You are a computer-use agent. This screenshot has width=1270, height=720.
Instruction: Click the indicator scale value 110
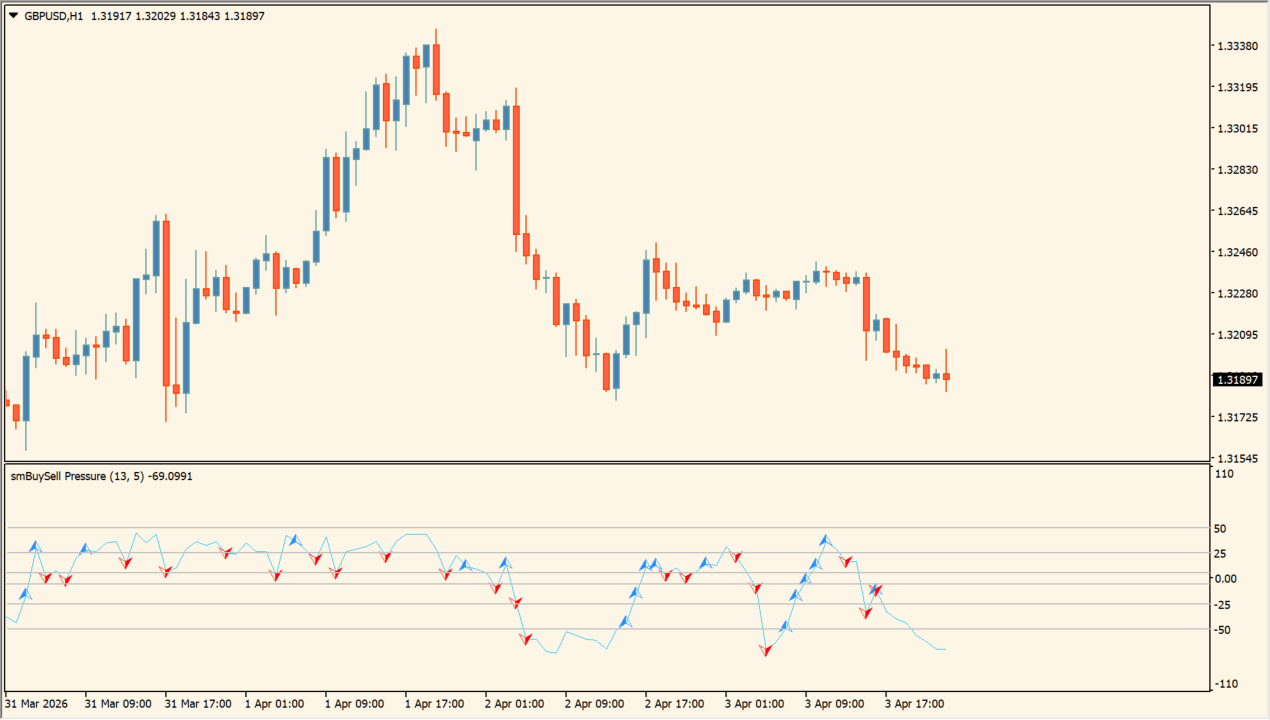pyautogui.click(x=1222, y=474)
